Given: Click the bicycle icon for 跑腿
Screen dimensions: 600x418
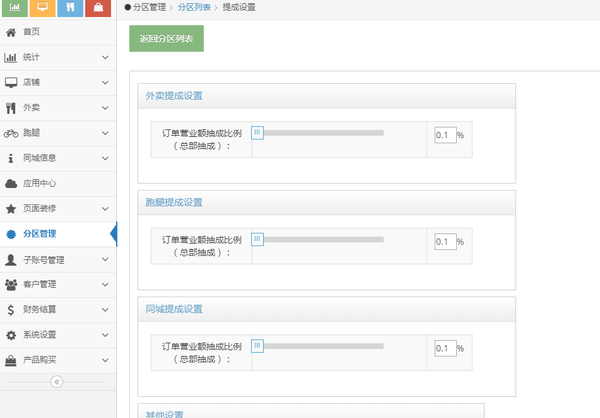Looking at the screenshot, I should point(11,133).
